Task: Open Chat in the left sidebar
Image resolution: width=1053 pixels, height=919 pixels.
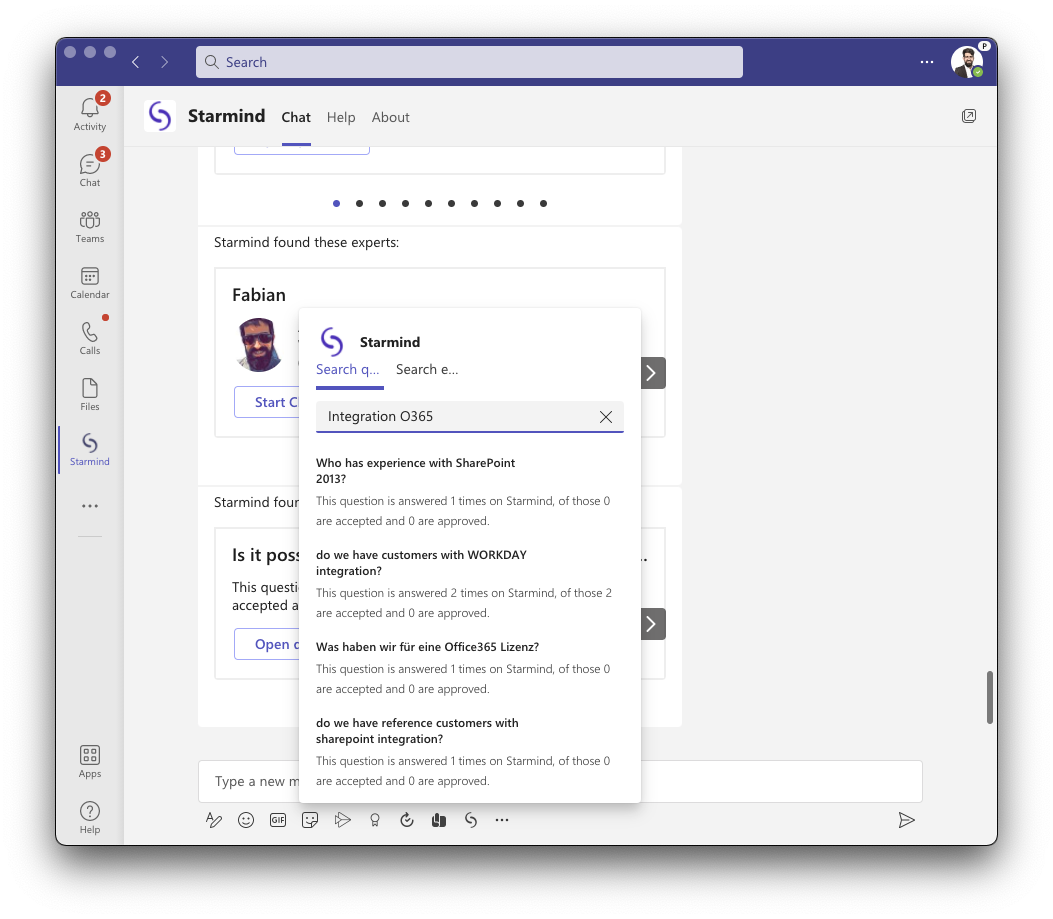Action: point(90,169)
